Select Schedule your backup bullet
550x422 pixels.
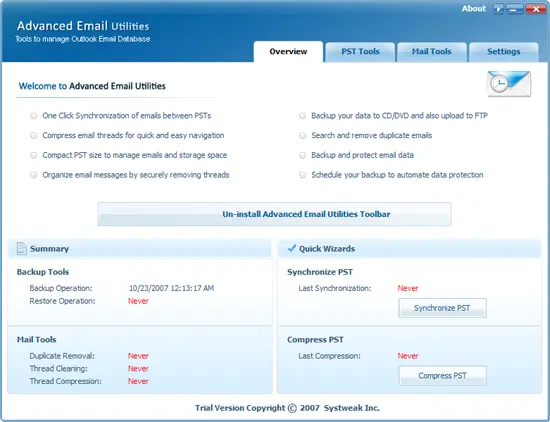[302, 175]
